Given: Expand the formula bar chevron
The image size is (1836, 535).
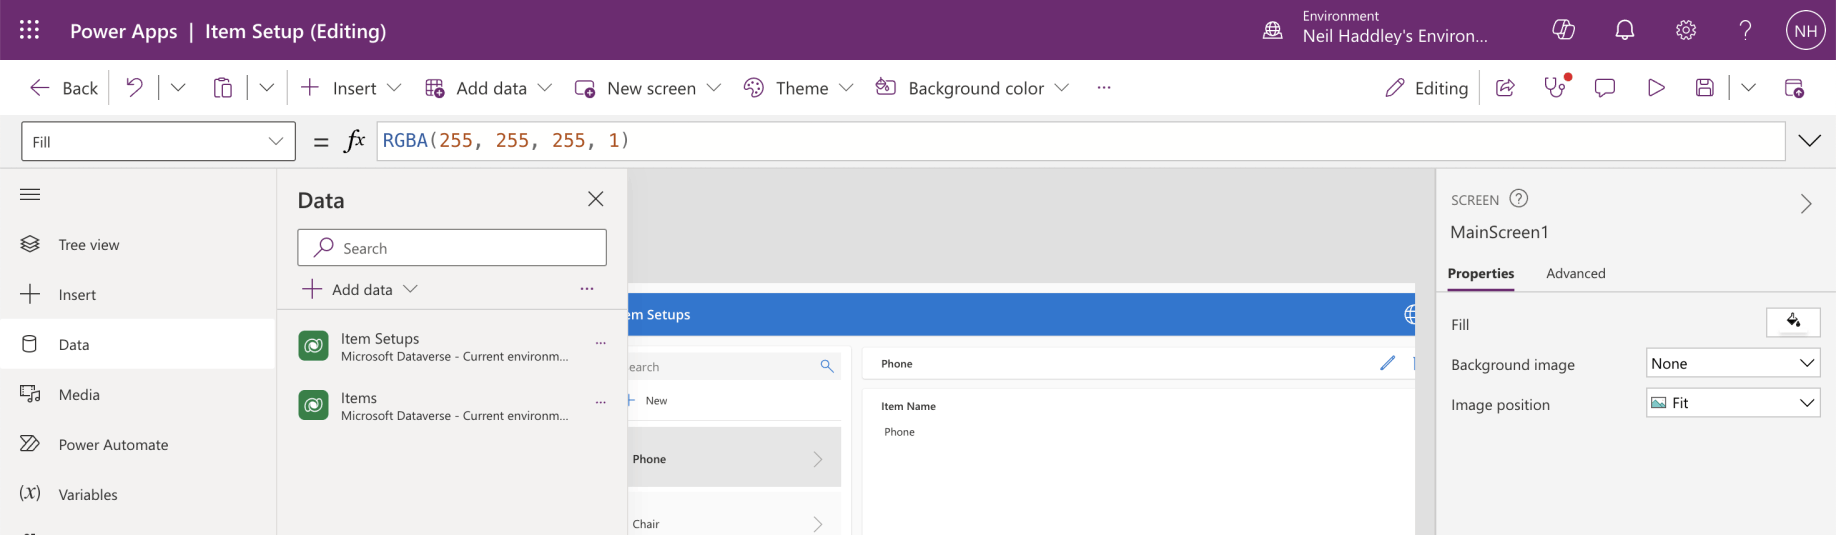Looking at the screenshot, I should (x=1809, y=141).
